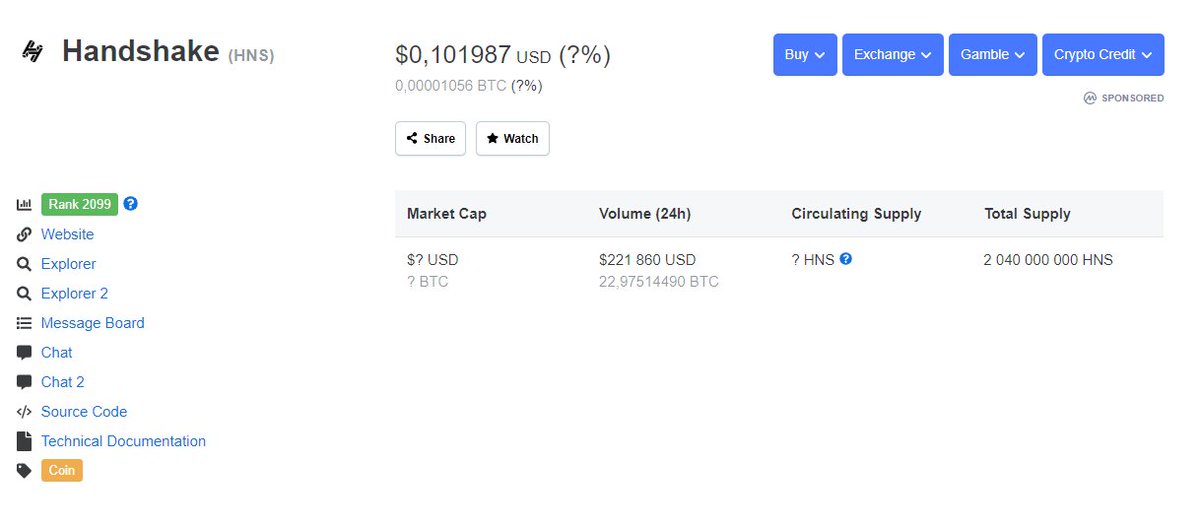1199x529 pixels.
Task: Click the green Rank 2099 badge
Action: [x=80, y=204]
